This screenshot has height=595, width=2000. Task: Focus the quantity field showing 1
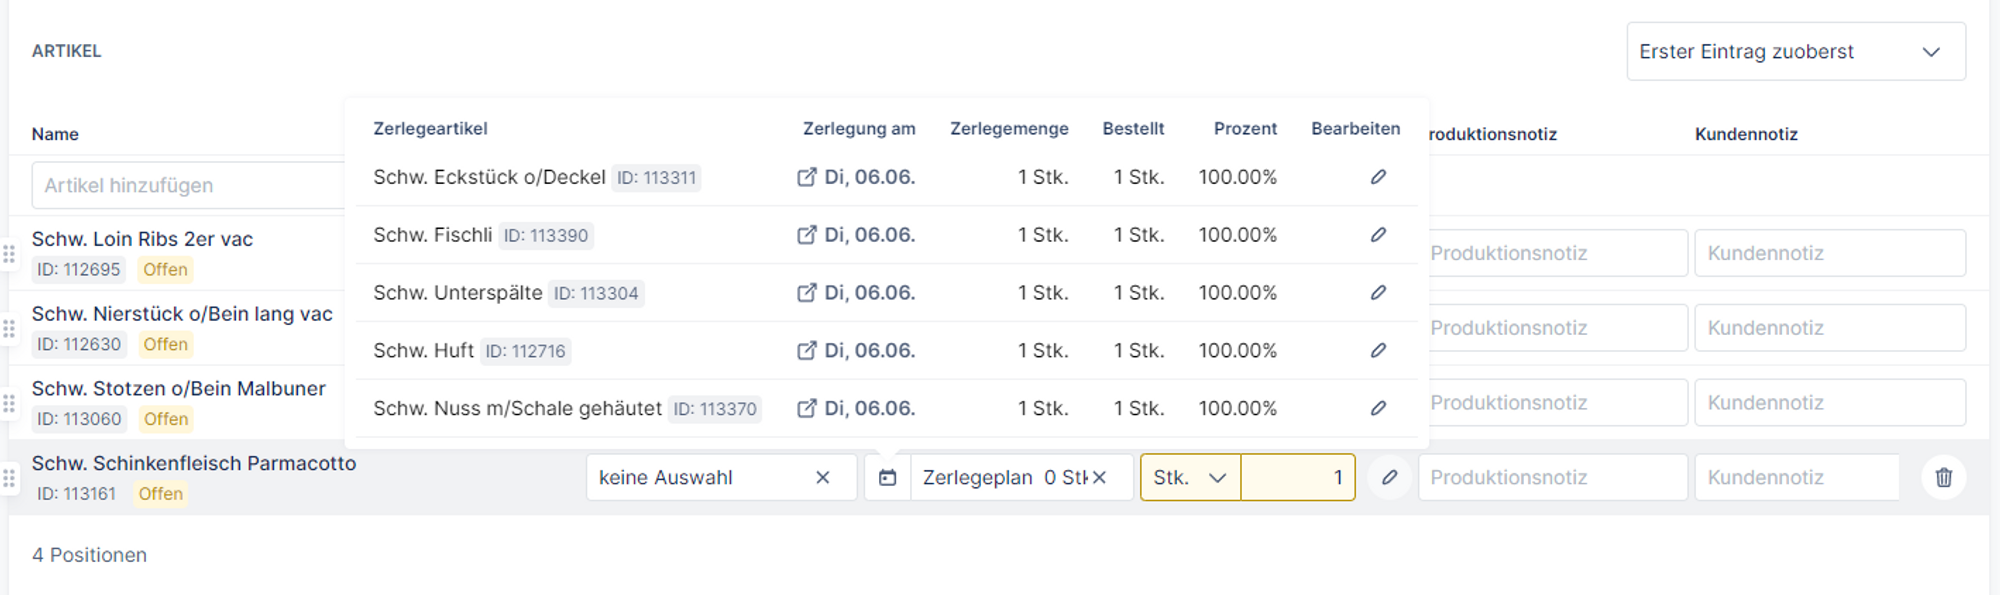click(1297, 478)
